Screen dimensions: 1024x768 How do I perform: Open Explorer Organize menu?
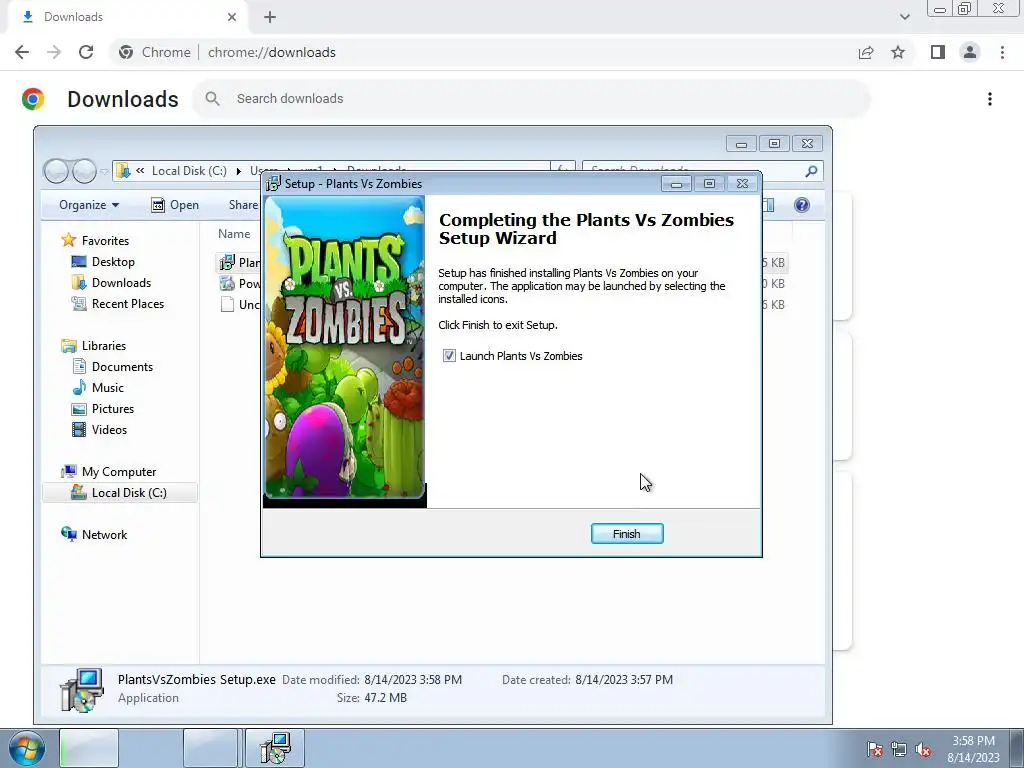(89, 205)
